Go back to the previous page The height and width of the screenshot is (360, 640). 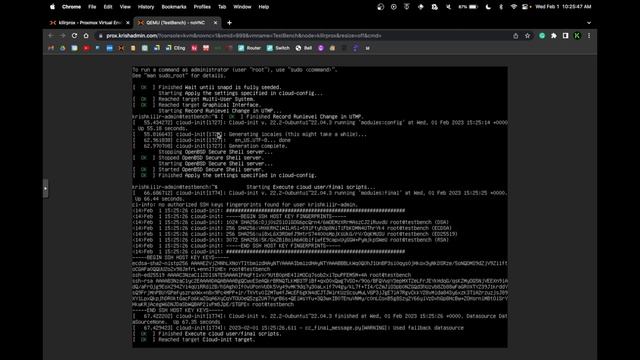coord(51,36)
